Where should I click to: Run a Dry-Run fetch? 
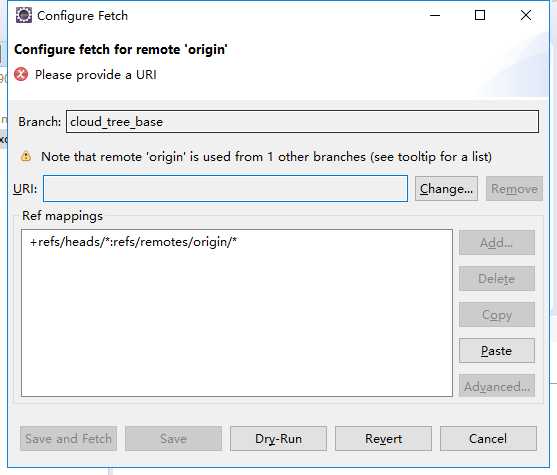(x=278, y=438)
